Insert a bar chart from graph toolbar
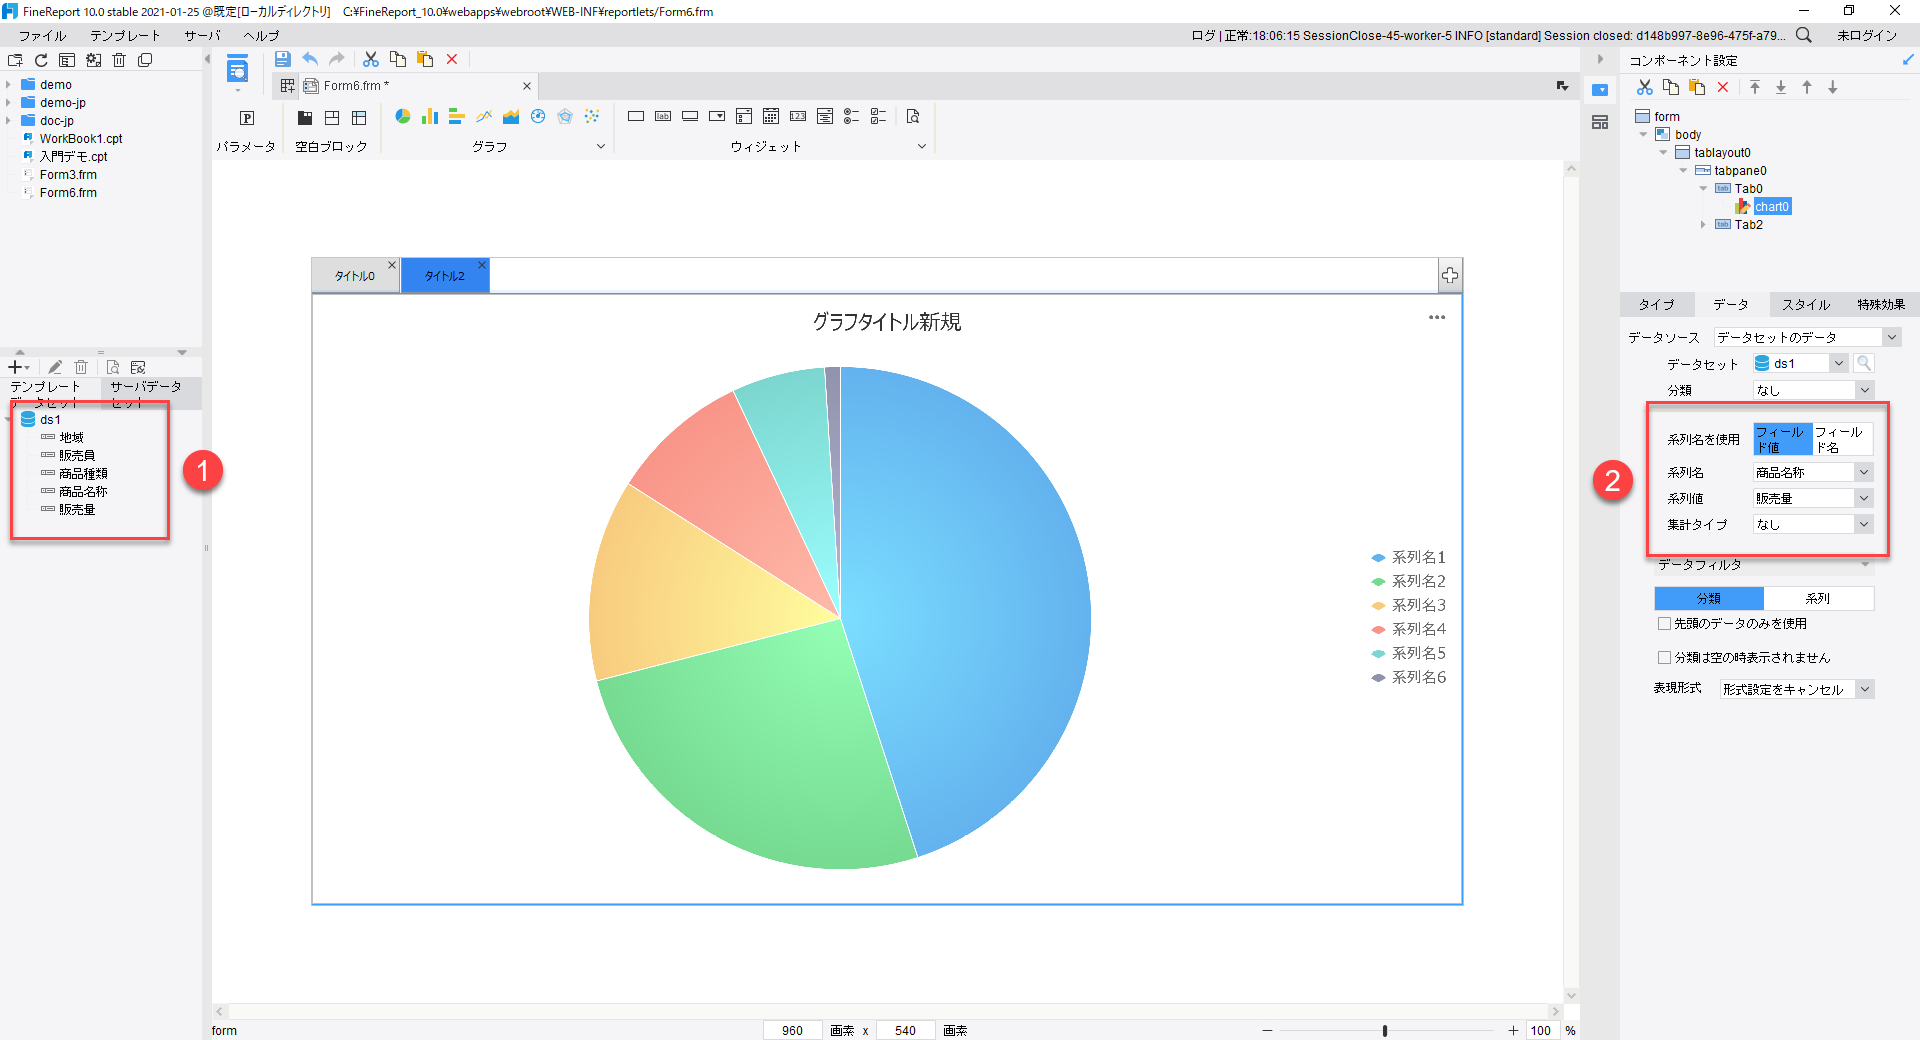 (457, 117)
